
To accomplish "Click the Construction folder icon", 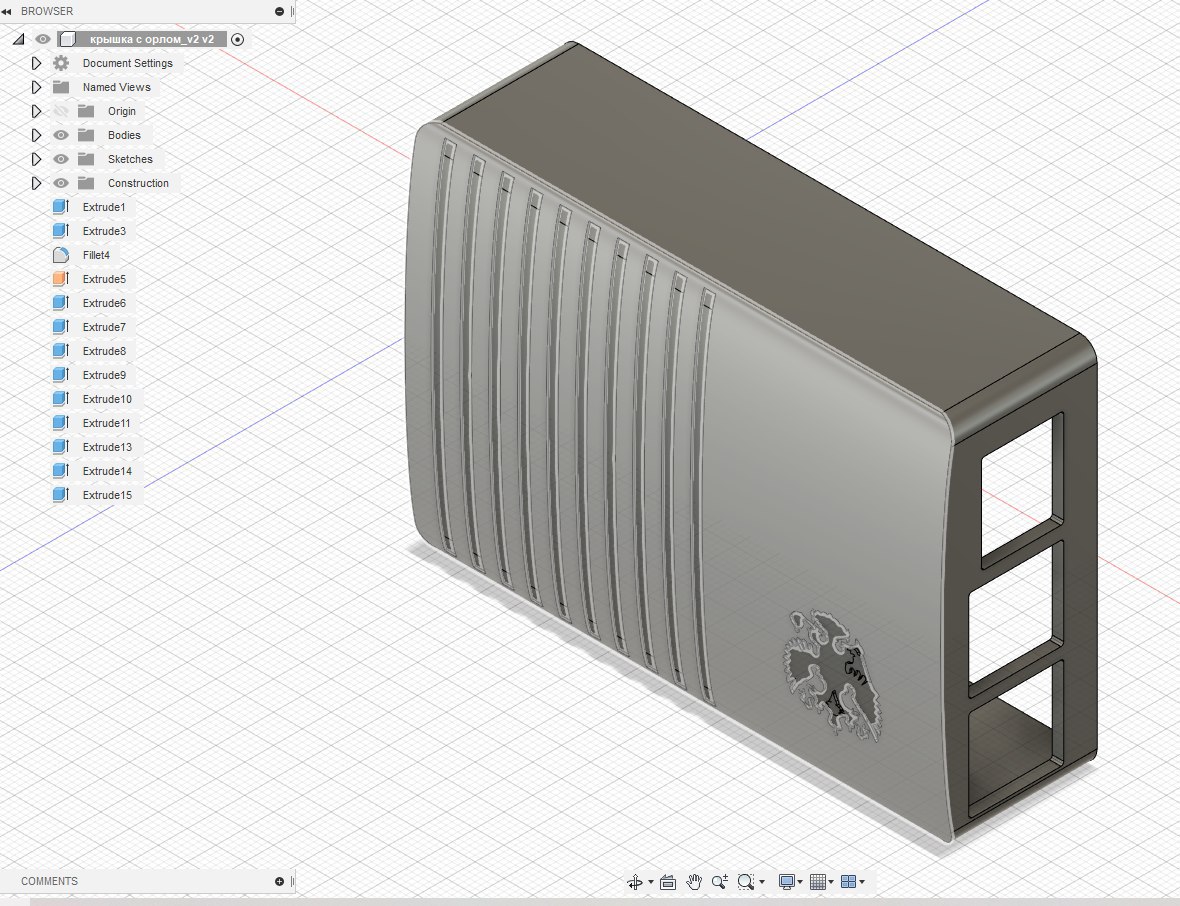I will [x=87, y=184].
